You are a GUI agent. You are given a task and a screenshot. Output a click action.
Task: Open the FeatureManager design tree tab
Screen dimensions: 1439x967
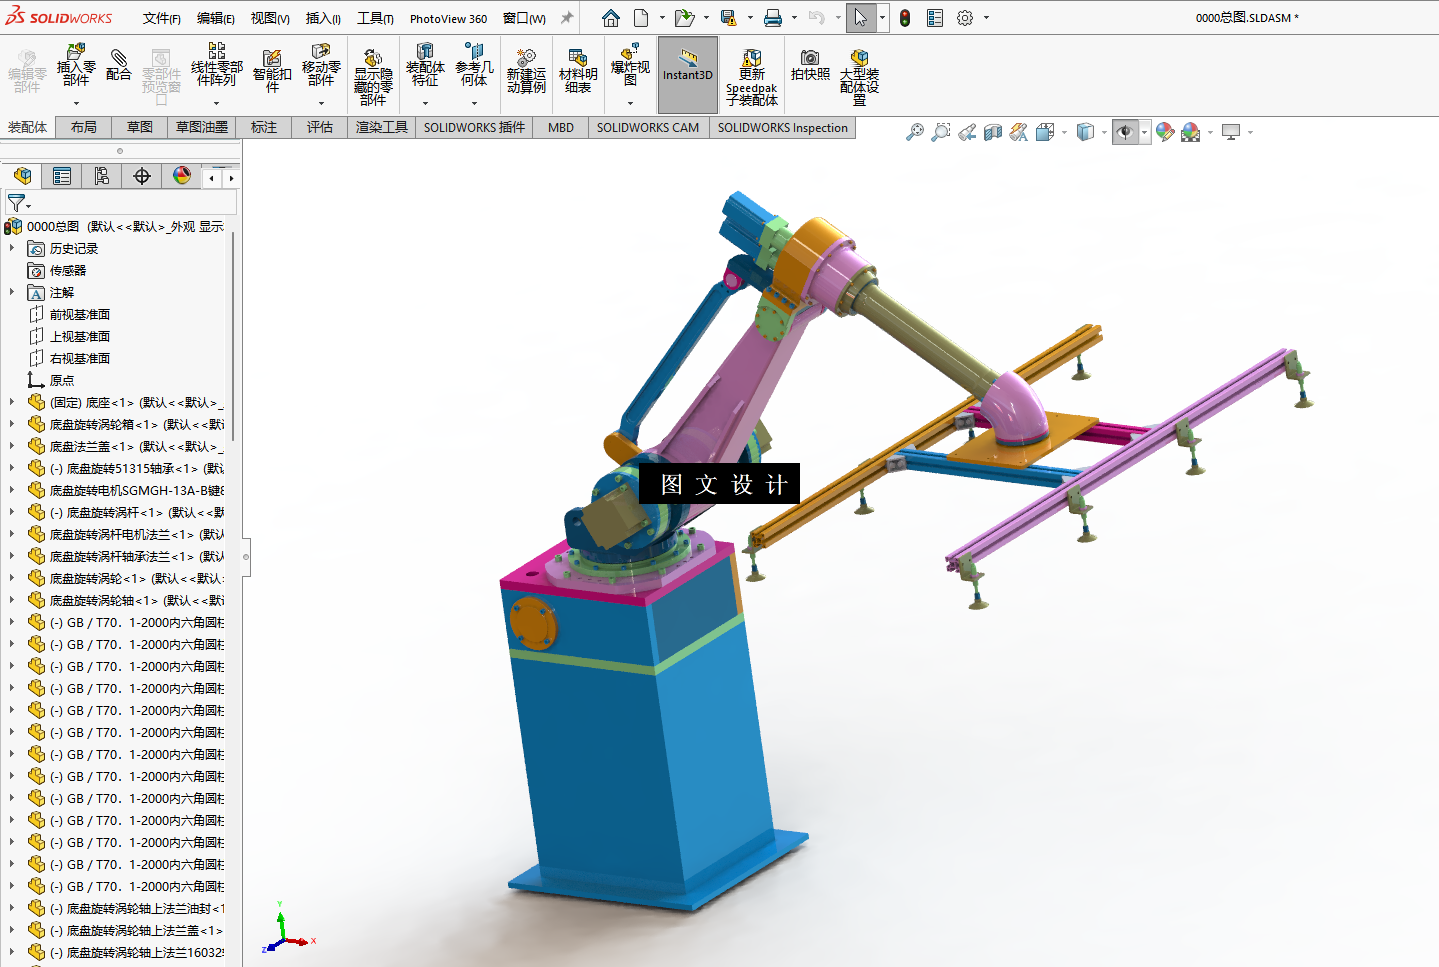tap(22, 176)
